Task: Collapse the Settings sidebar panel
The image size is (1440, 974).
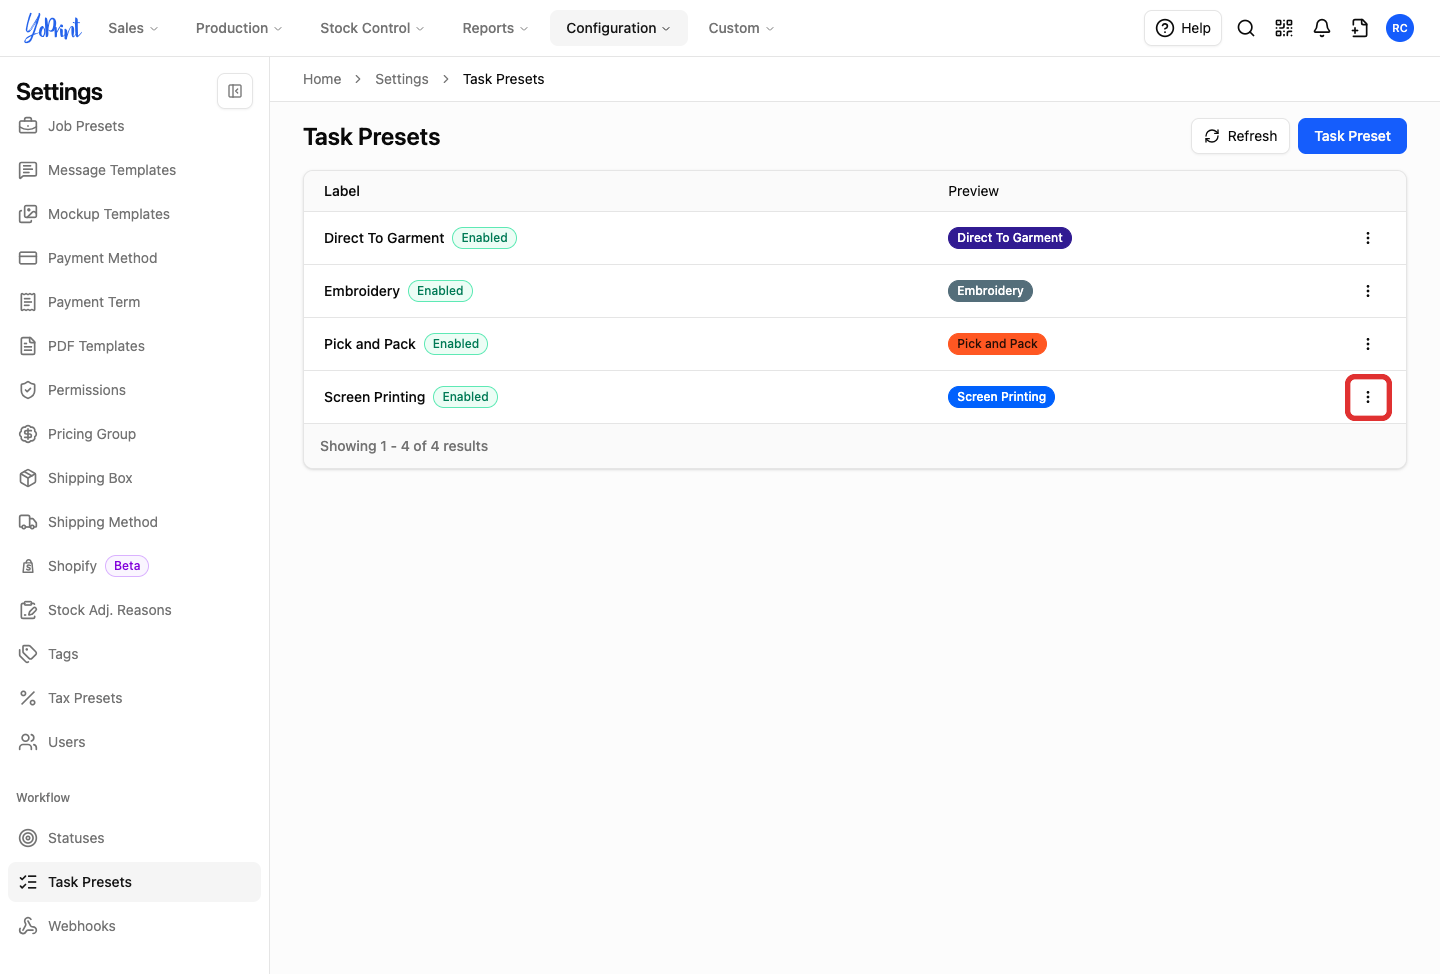Action: click(x=235, y=91)
